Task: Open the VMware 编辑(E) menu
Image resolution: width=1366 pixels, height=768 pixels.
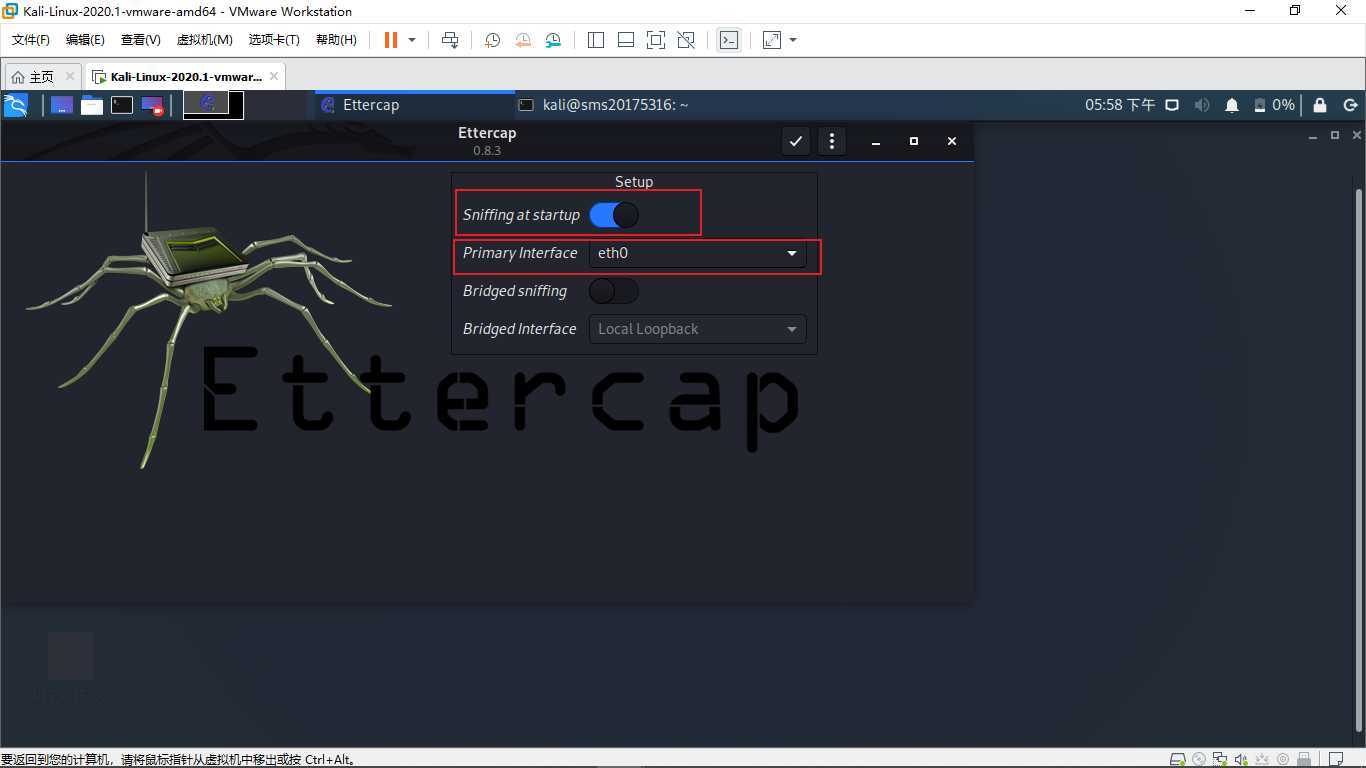Action: coord(85,40)
